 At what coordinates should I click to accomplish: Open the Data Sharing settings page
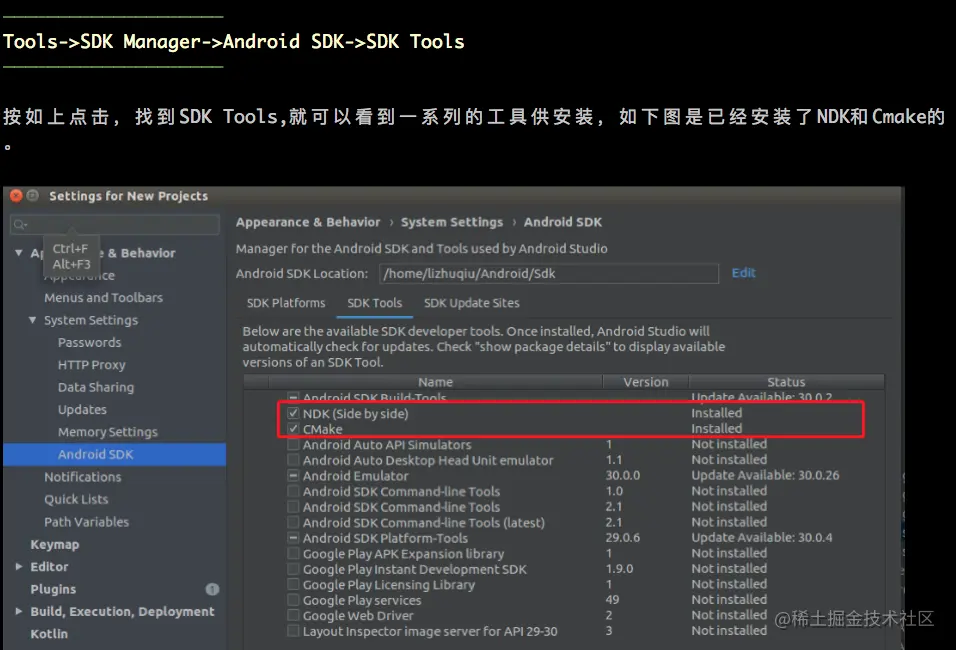(96, 387)
